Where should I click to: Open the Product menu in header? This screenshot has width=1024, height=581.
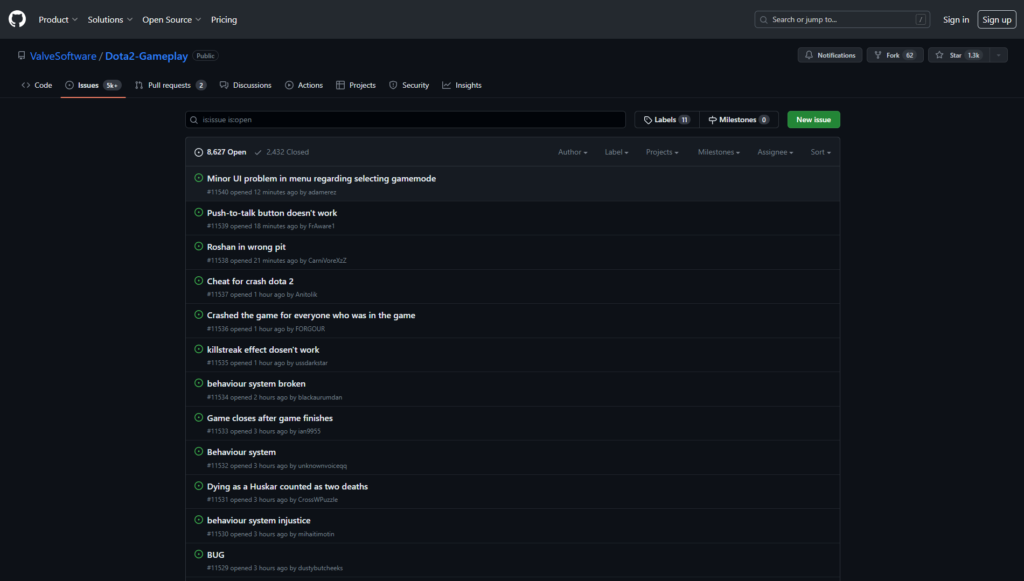(56, 19)
